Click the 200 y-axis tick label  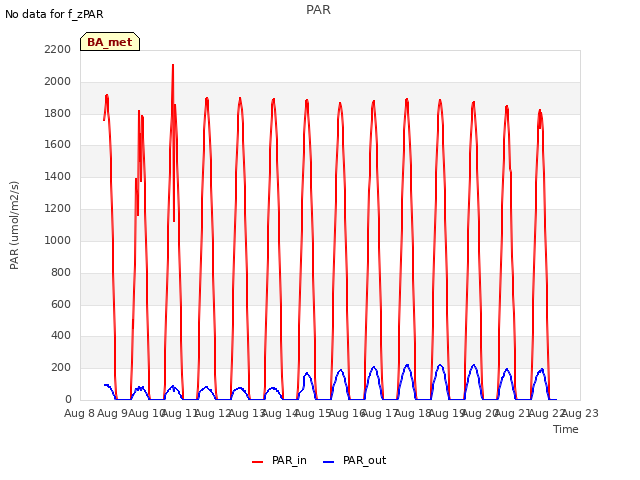(x=61, y=367)
